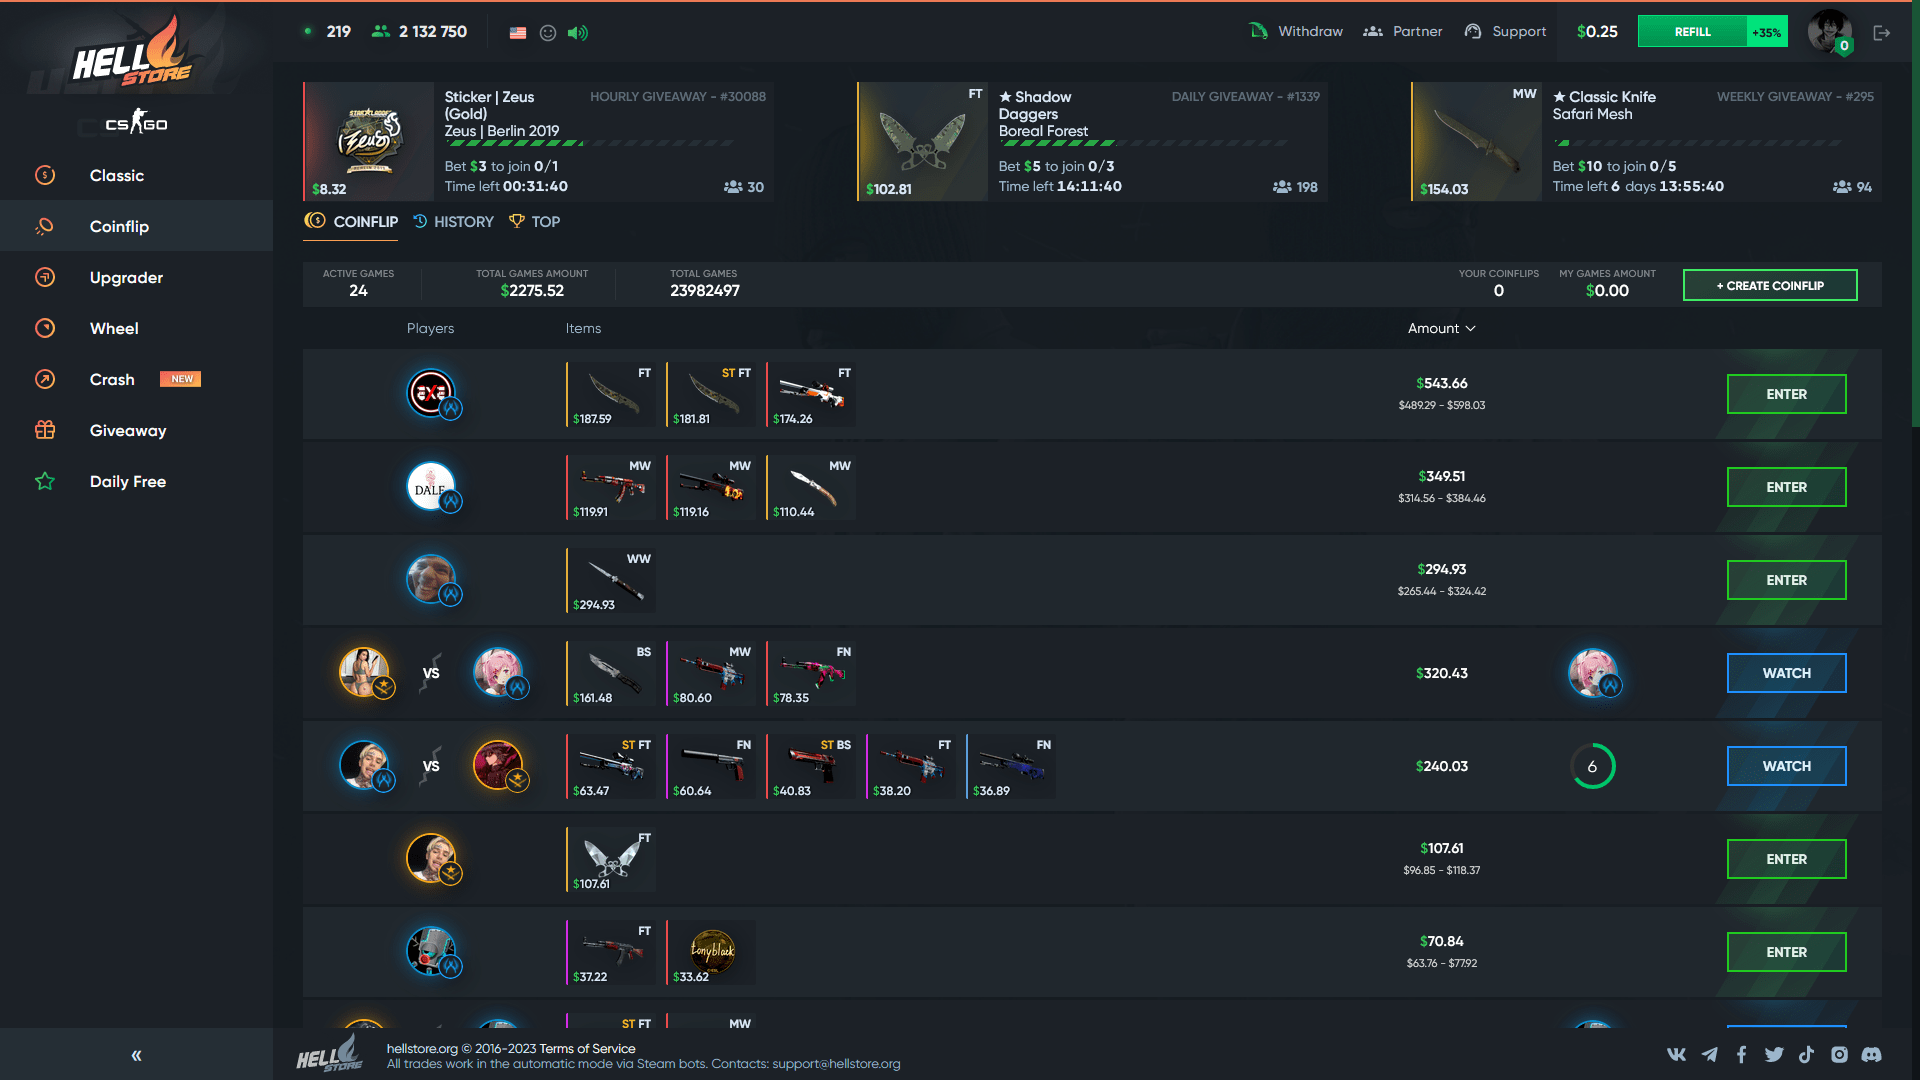
Task: Click the Coinflip sidebar icon
Action: 46,225
